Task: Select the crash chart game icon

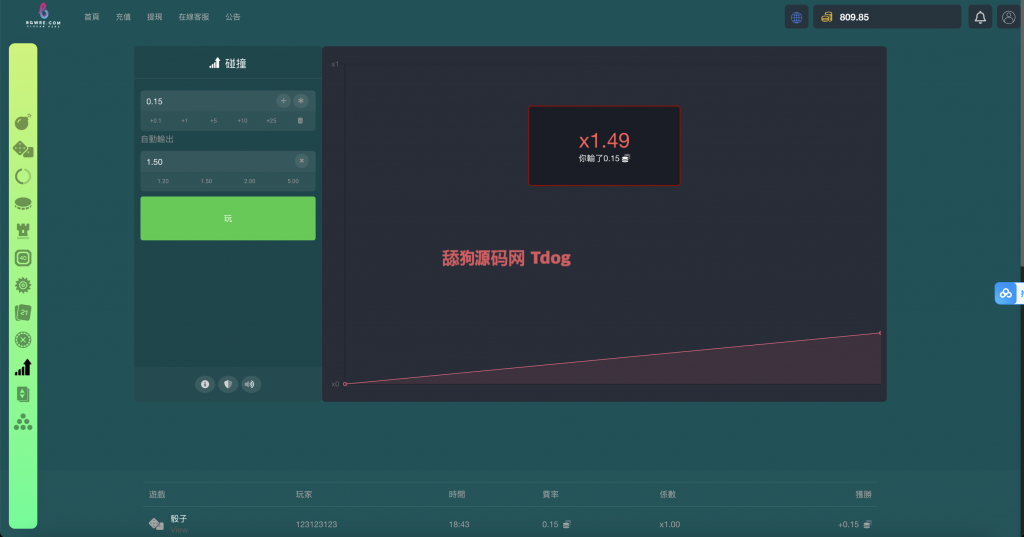Action: 23,367
